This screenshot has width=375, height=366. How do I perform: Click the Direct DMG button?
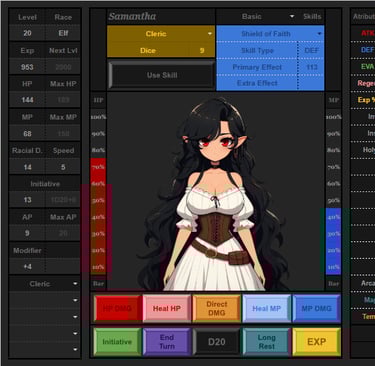point(217,308)
